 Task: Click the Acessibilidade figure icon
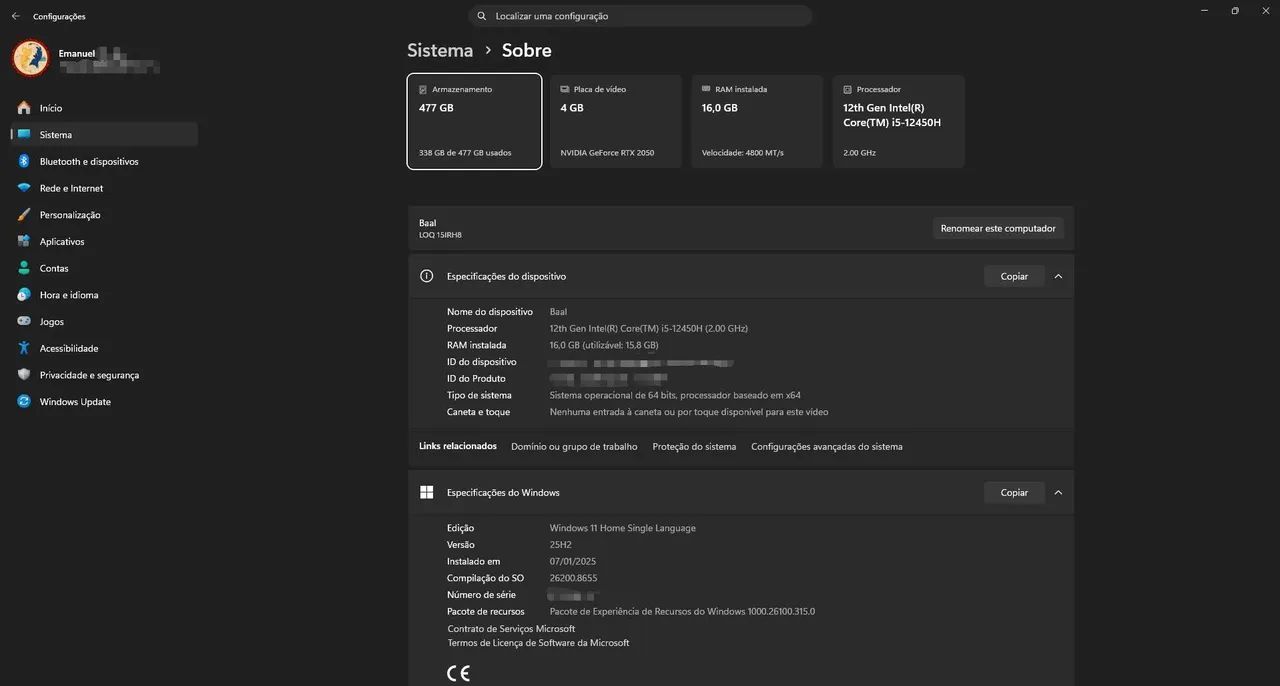pyautogui.click(x=23, y=348)
